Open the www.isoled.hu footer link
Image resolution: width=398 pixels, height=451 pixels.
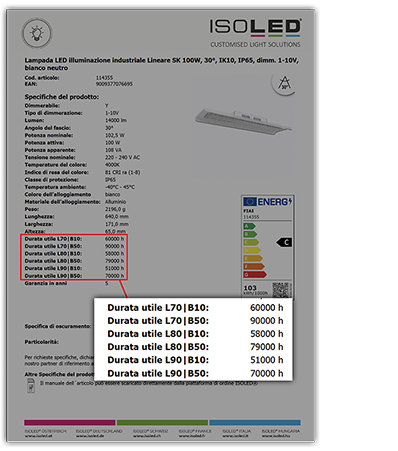coord(276,436)
